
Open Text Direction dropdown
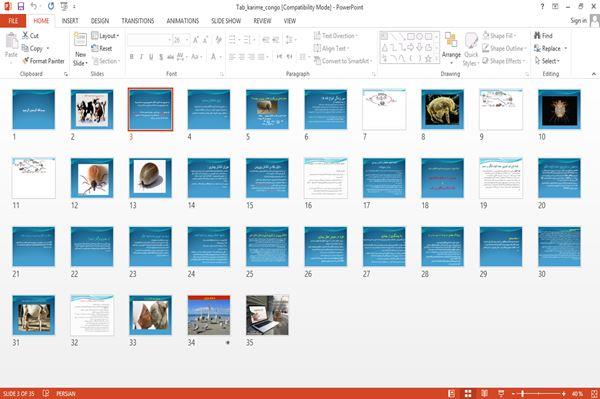[336, 36]
